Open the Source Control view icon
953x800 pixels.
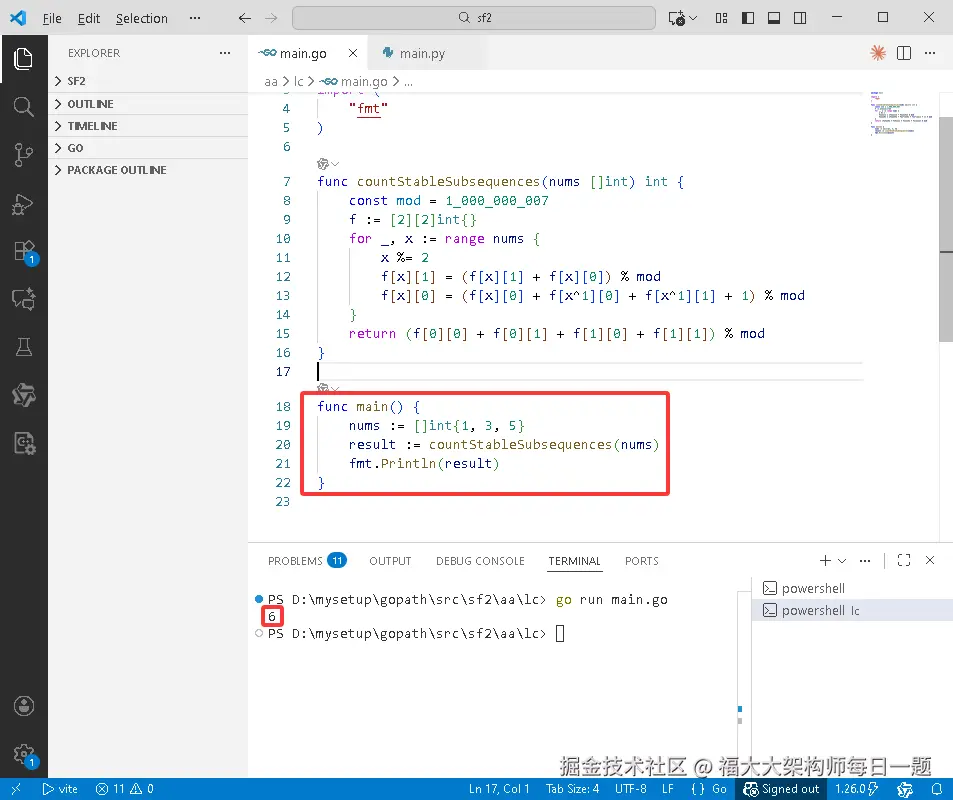point(23,155)
